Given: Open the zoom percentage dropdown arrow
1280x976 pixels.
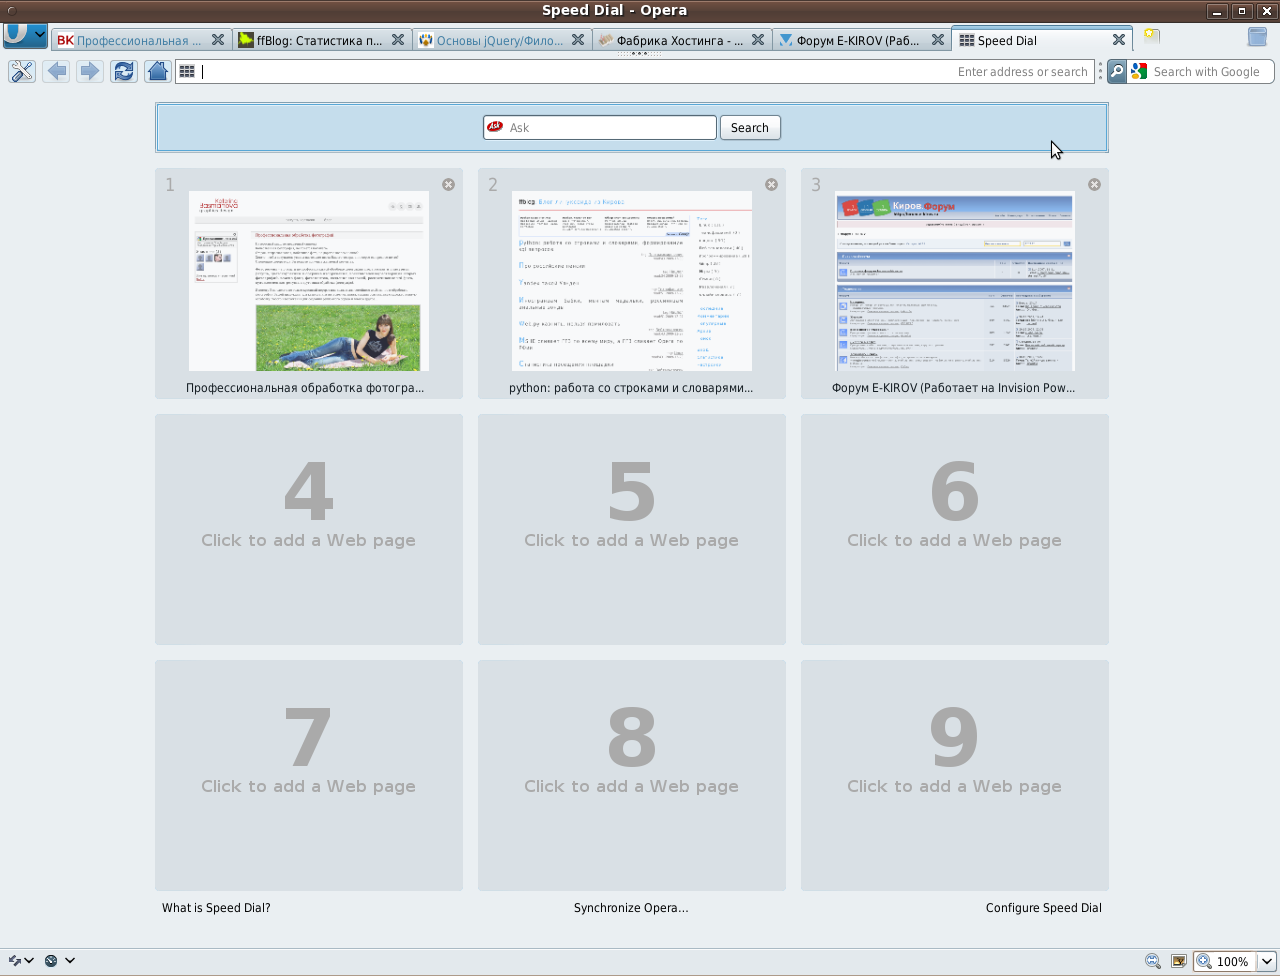Looking at the screenshot, I should point(1266,961).
